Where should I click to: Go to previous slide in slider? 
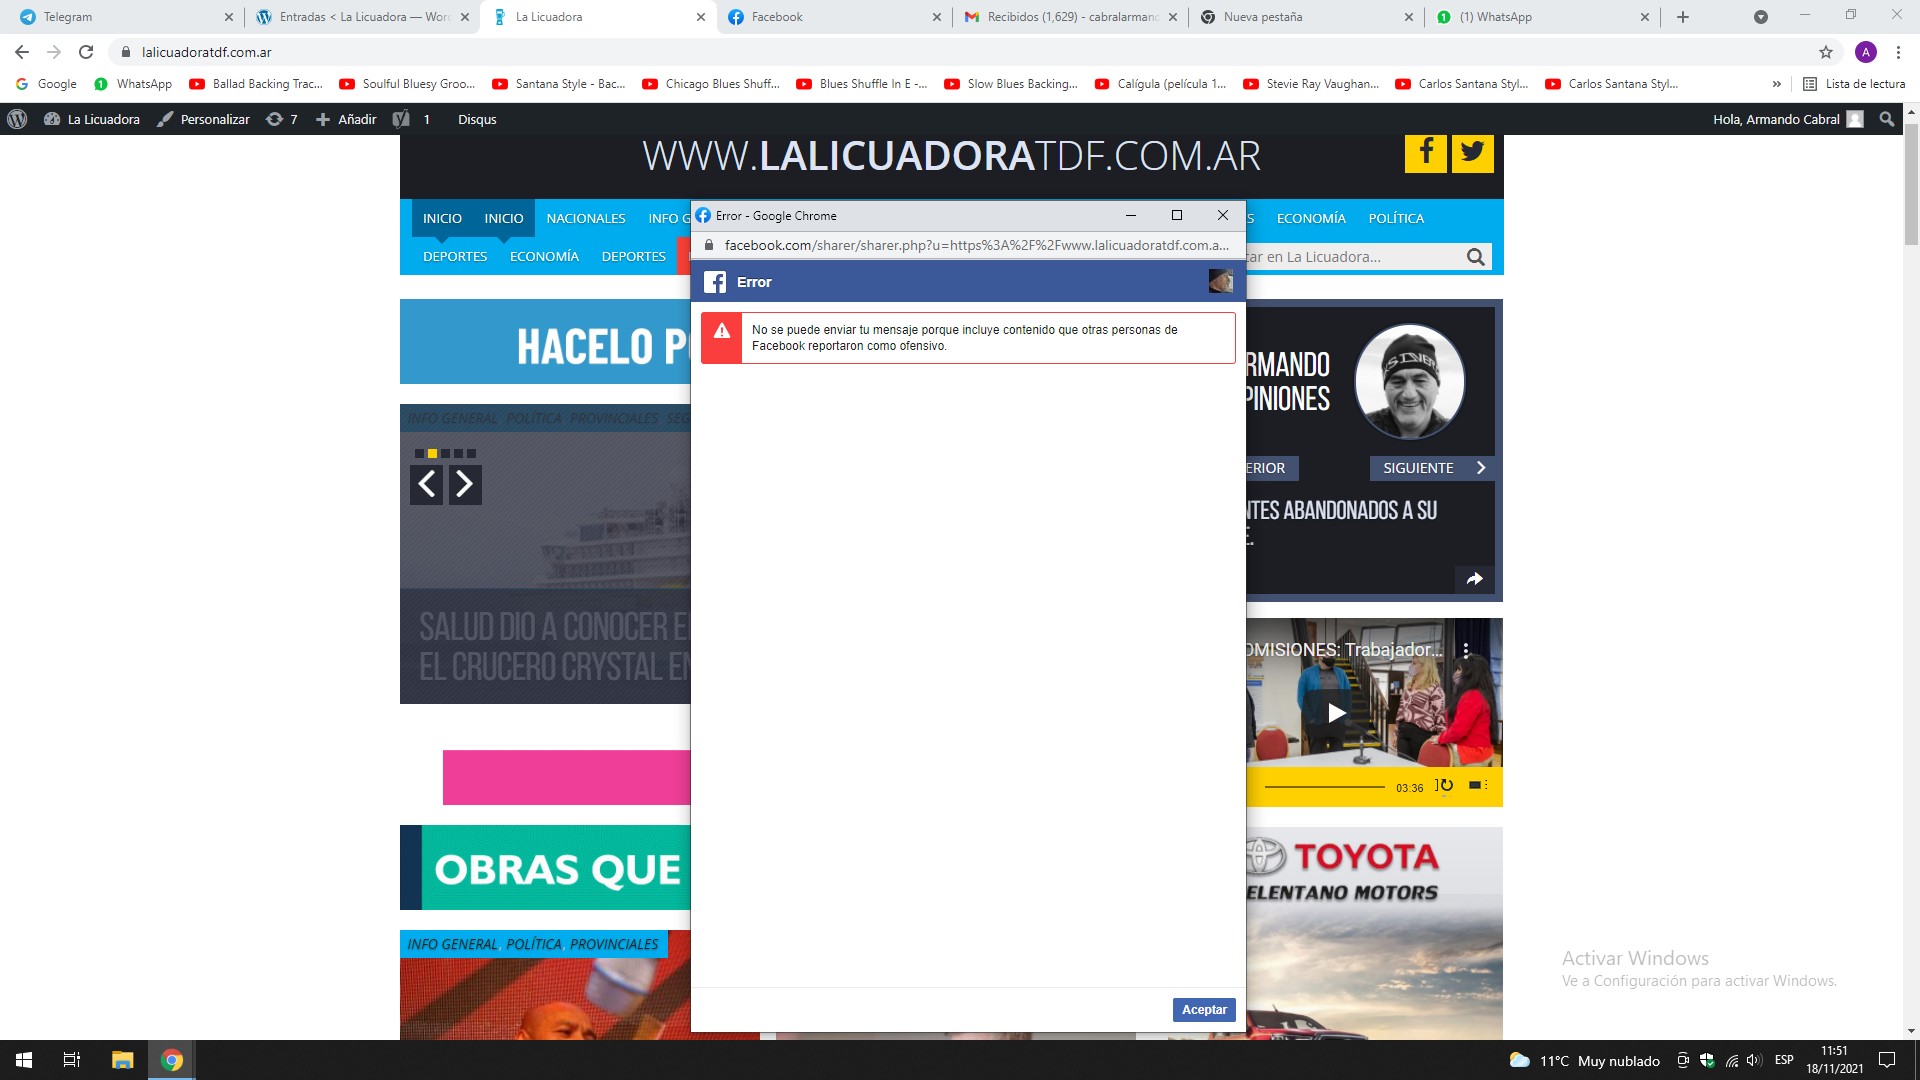tap(427, 484)
